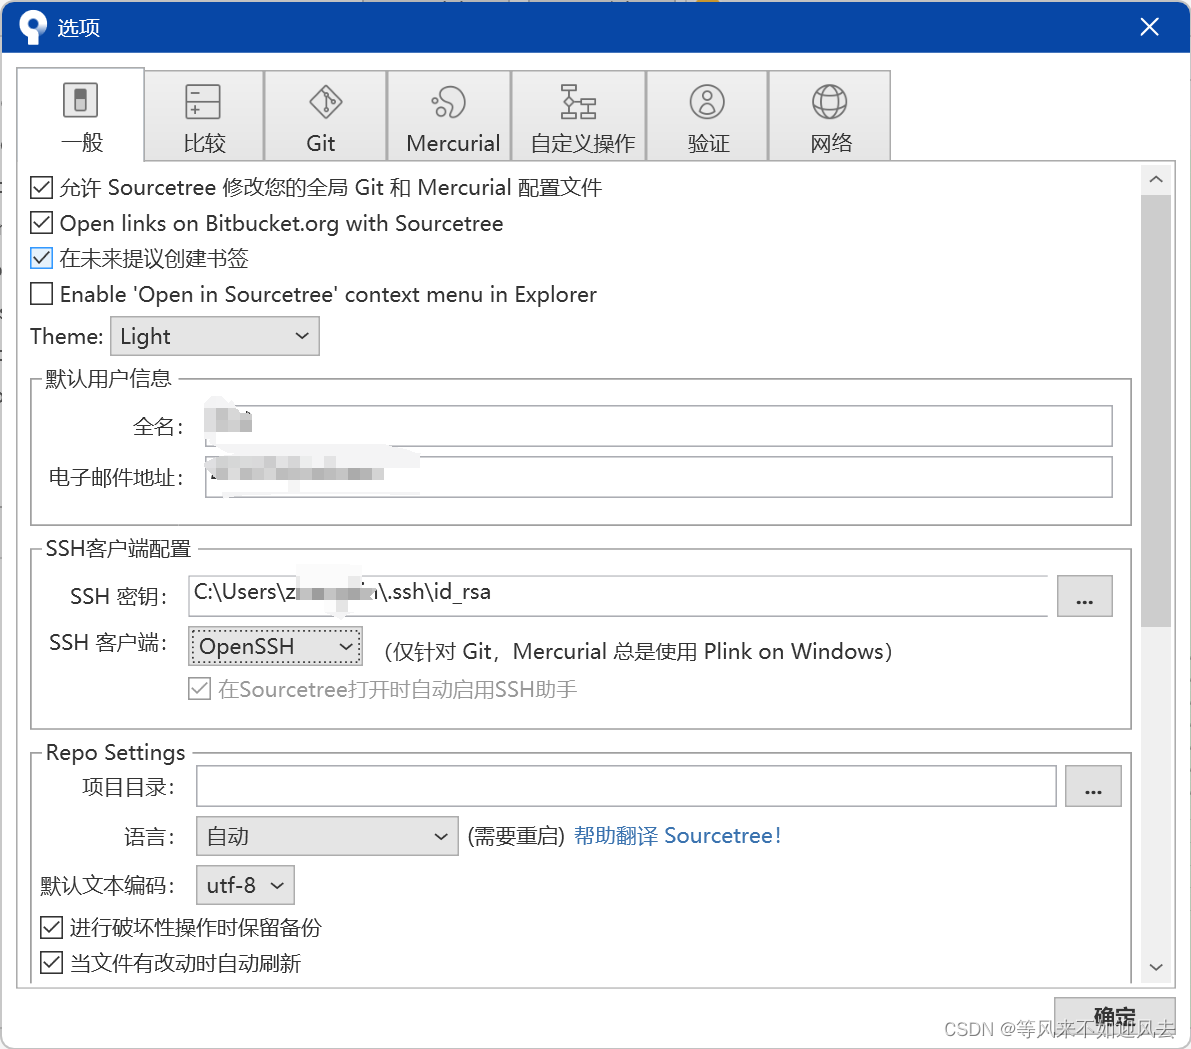Click the vertical scrollbar thumb
1191x1049 pixels.
1156,411
